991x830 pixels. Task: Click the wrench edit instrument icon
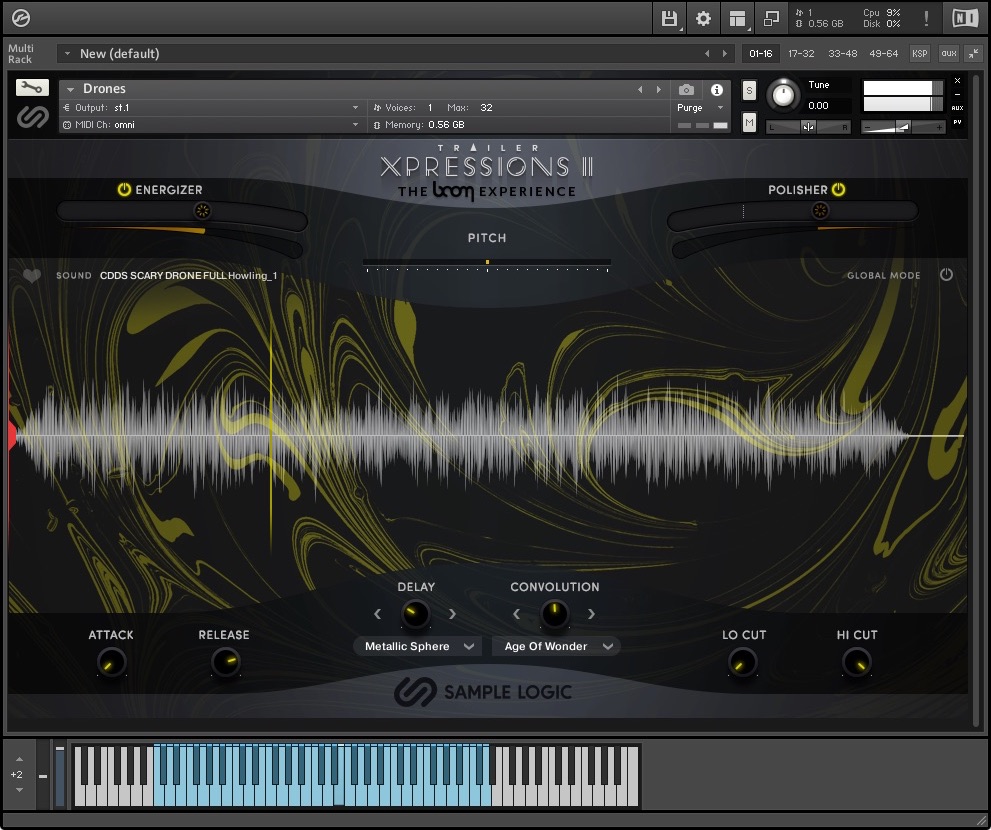point(32,88)
